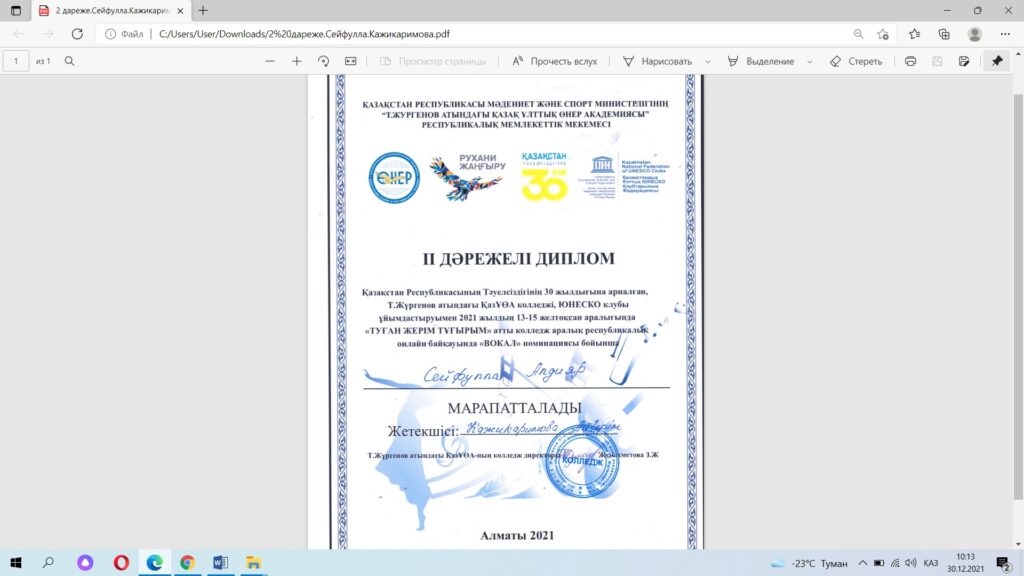This screenshot has width=1024, height=576.
Task: Click the file info icon in address bar
Action: click(110, 34)
